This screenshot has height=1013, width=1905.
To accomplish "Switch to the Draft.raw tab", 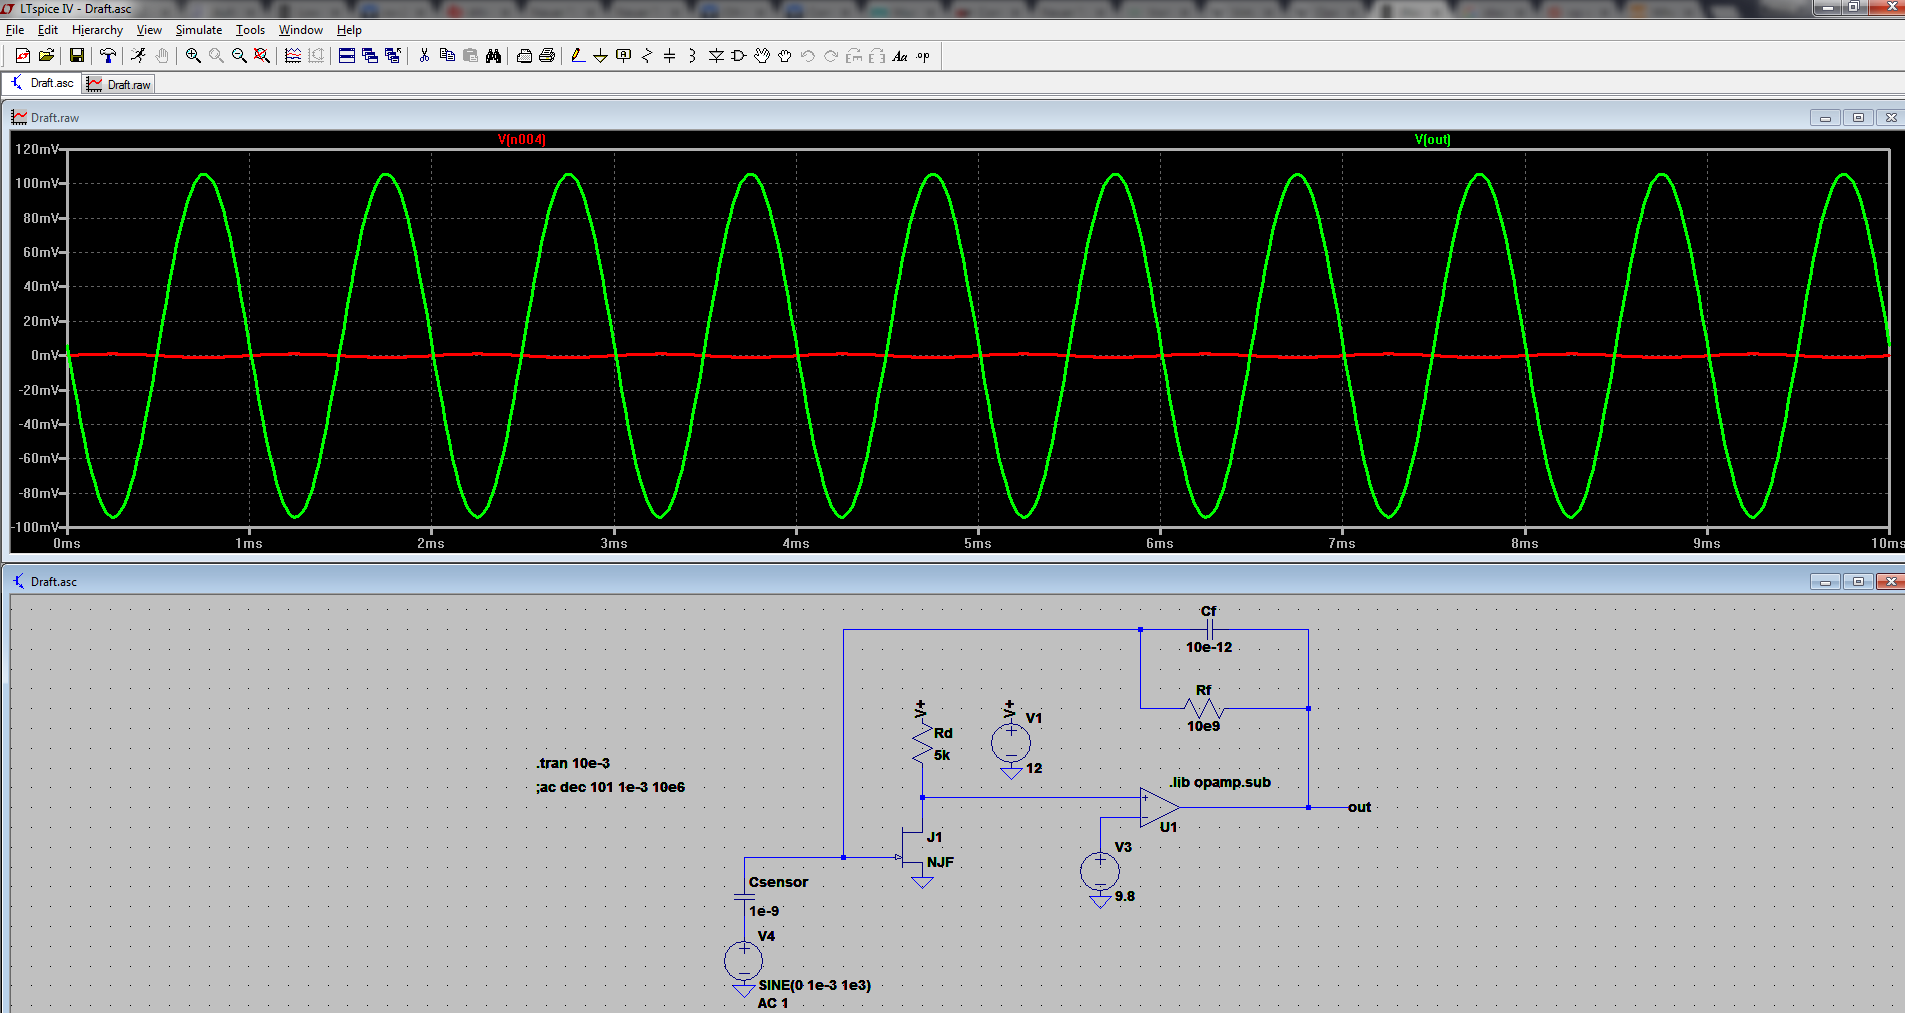I will tap(118, 84).
